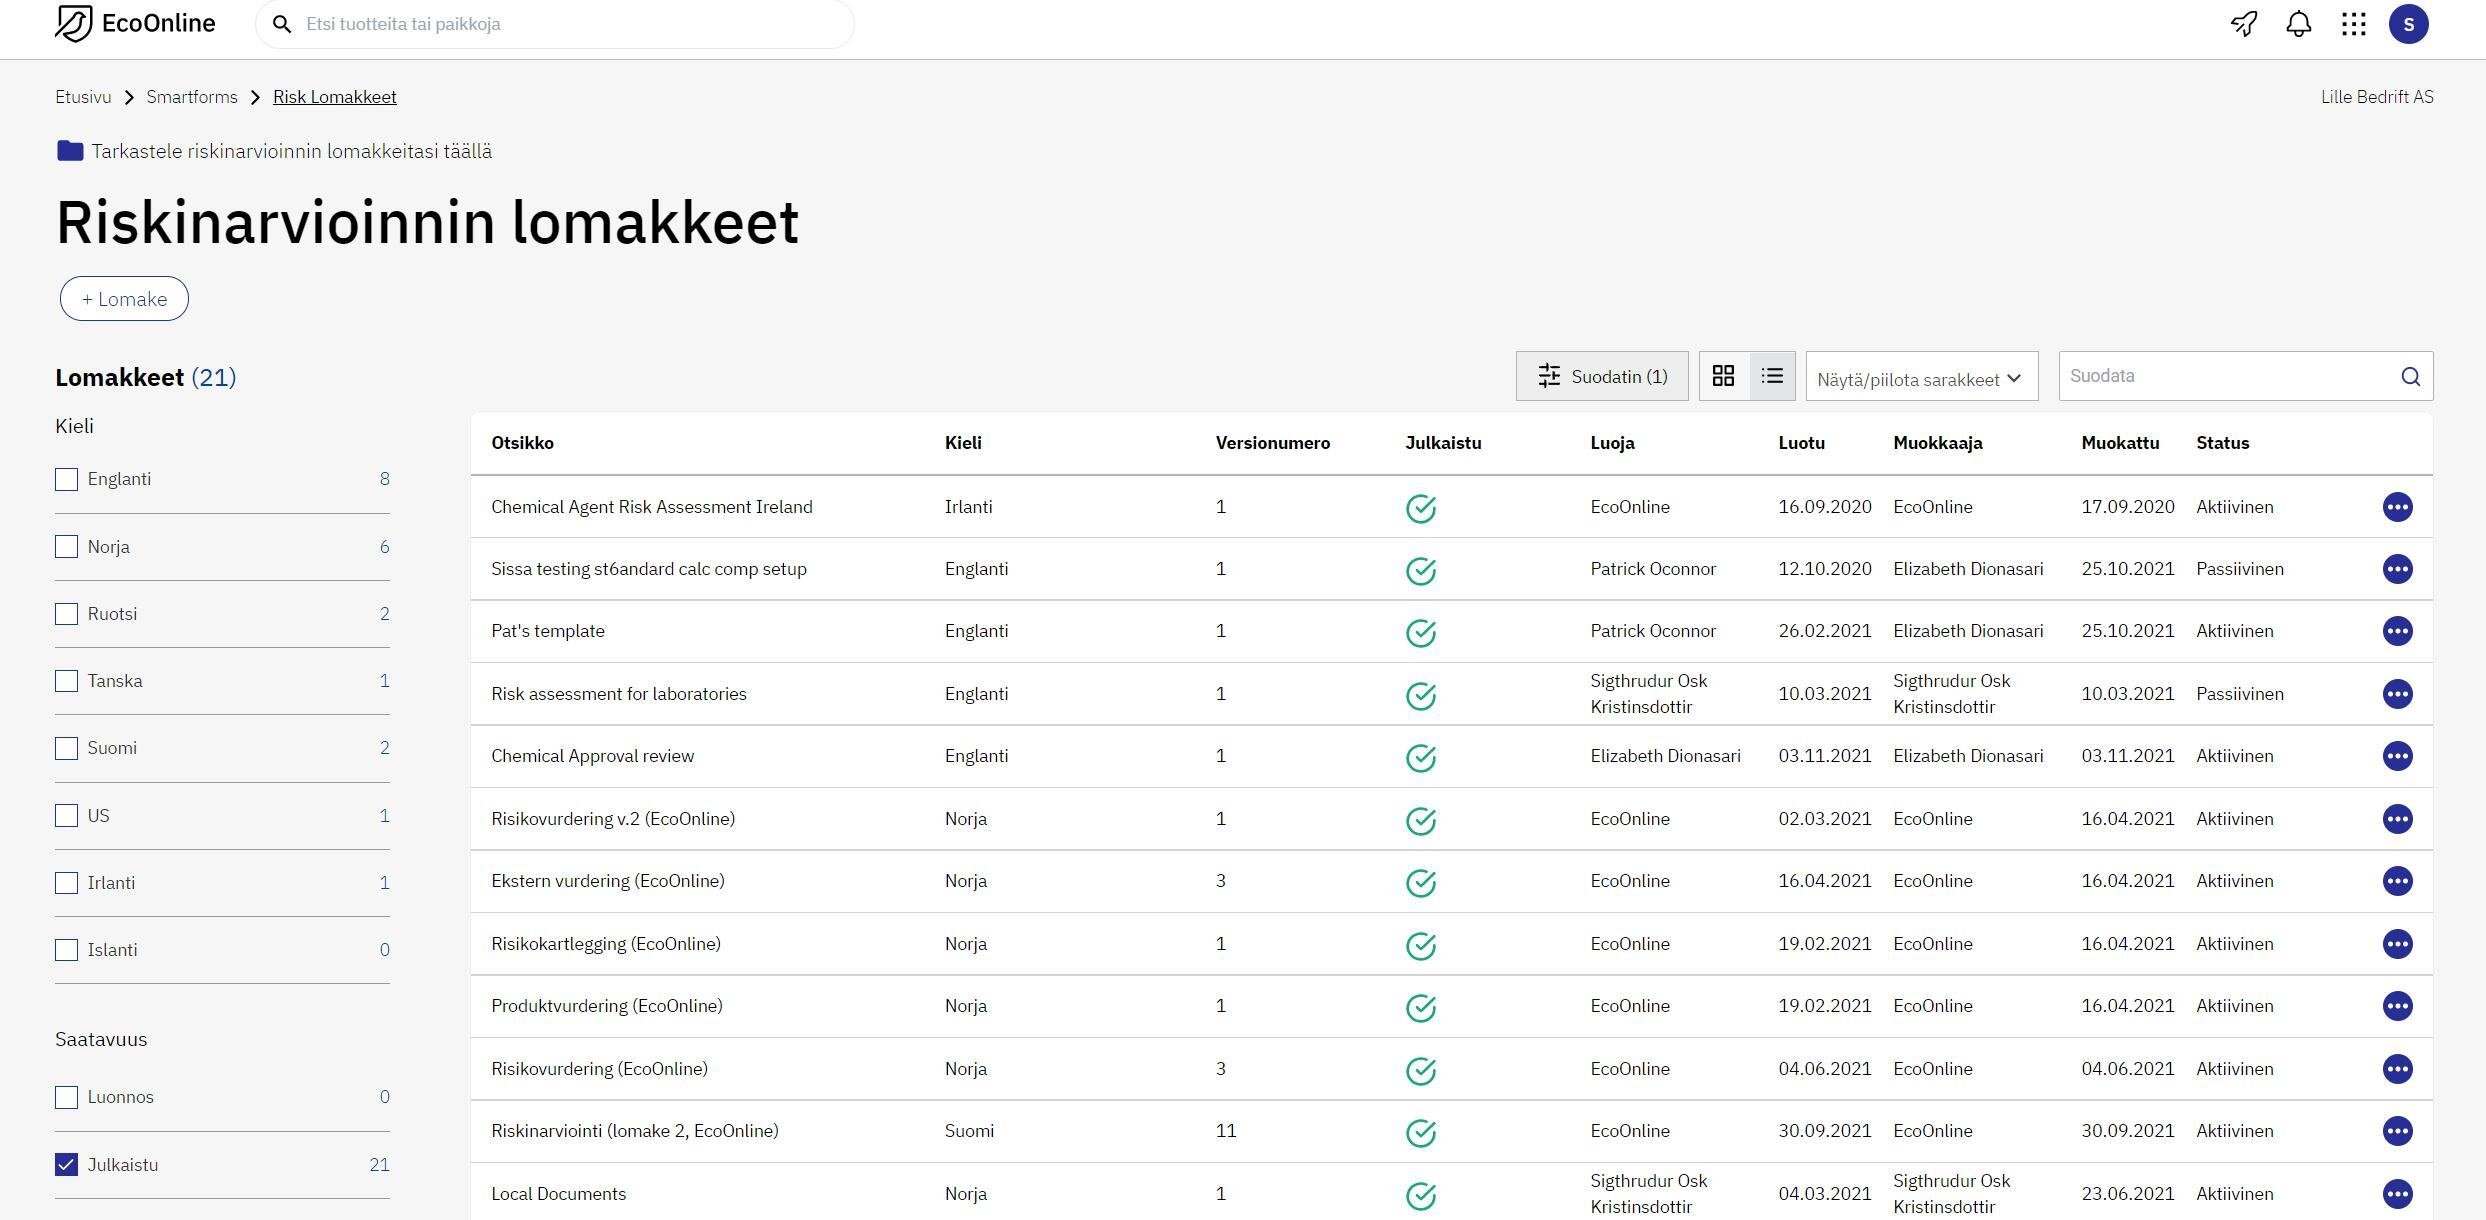Click published checkmark for Chemical Approval review
Image resolution: width=2486 pixels, height=1220 pixels.
[x=1421, y=757]
